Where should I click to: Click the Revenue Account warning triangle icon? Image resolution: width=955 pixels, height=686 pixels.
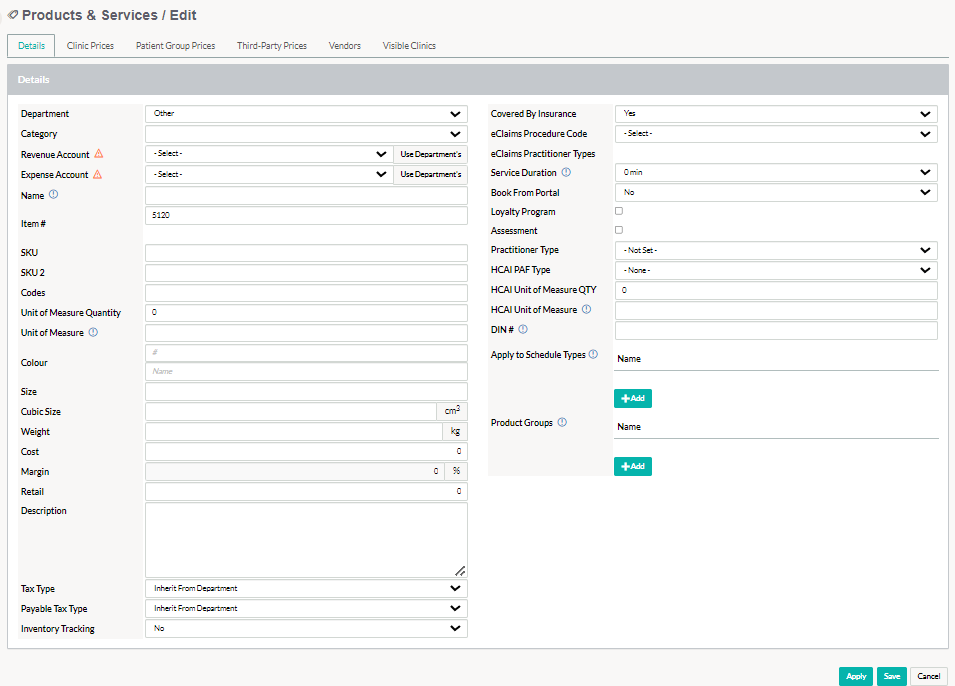click(99, 154)
